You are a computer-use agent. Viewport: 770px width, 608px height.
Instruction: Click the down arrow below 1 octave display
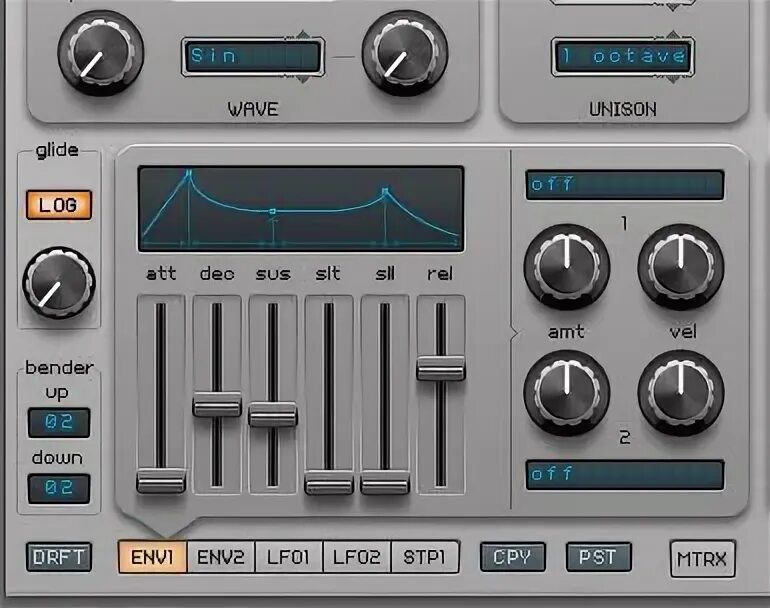(x=673, y=79)
